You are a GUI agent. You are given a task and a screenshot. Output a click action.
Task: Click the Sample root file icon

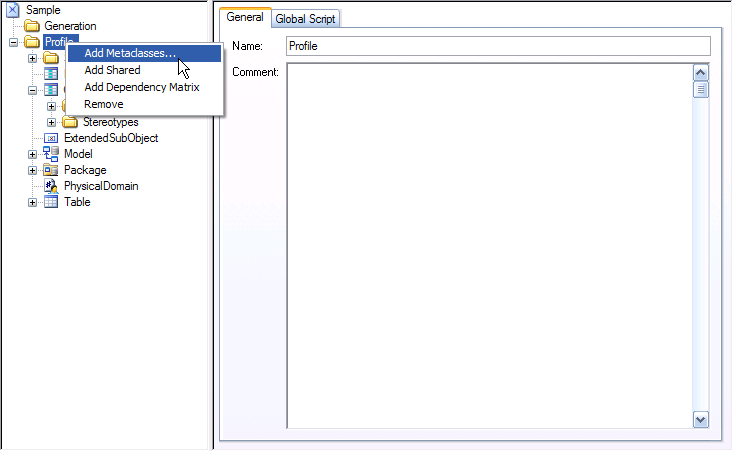click(14, 10)
